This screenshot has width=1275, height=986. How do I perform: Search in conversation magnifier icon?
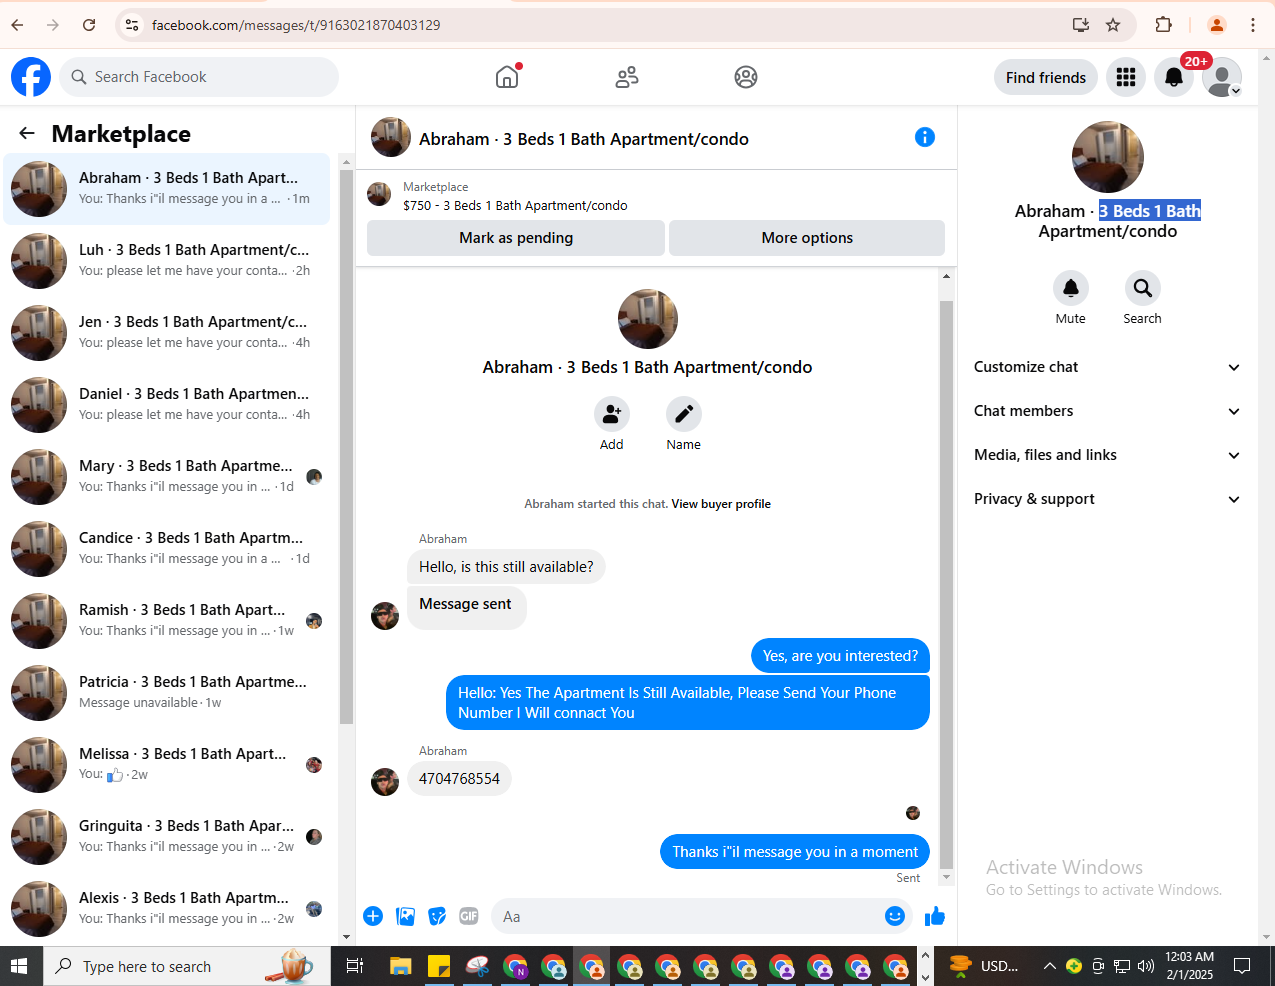click(x=1142, y=288)
